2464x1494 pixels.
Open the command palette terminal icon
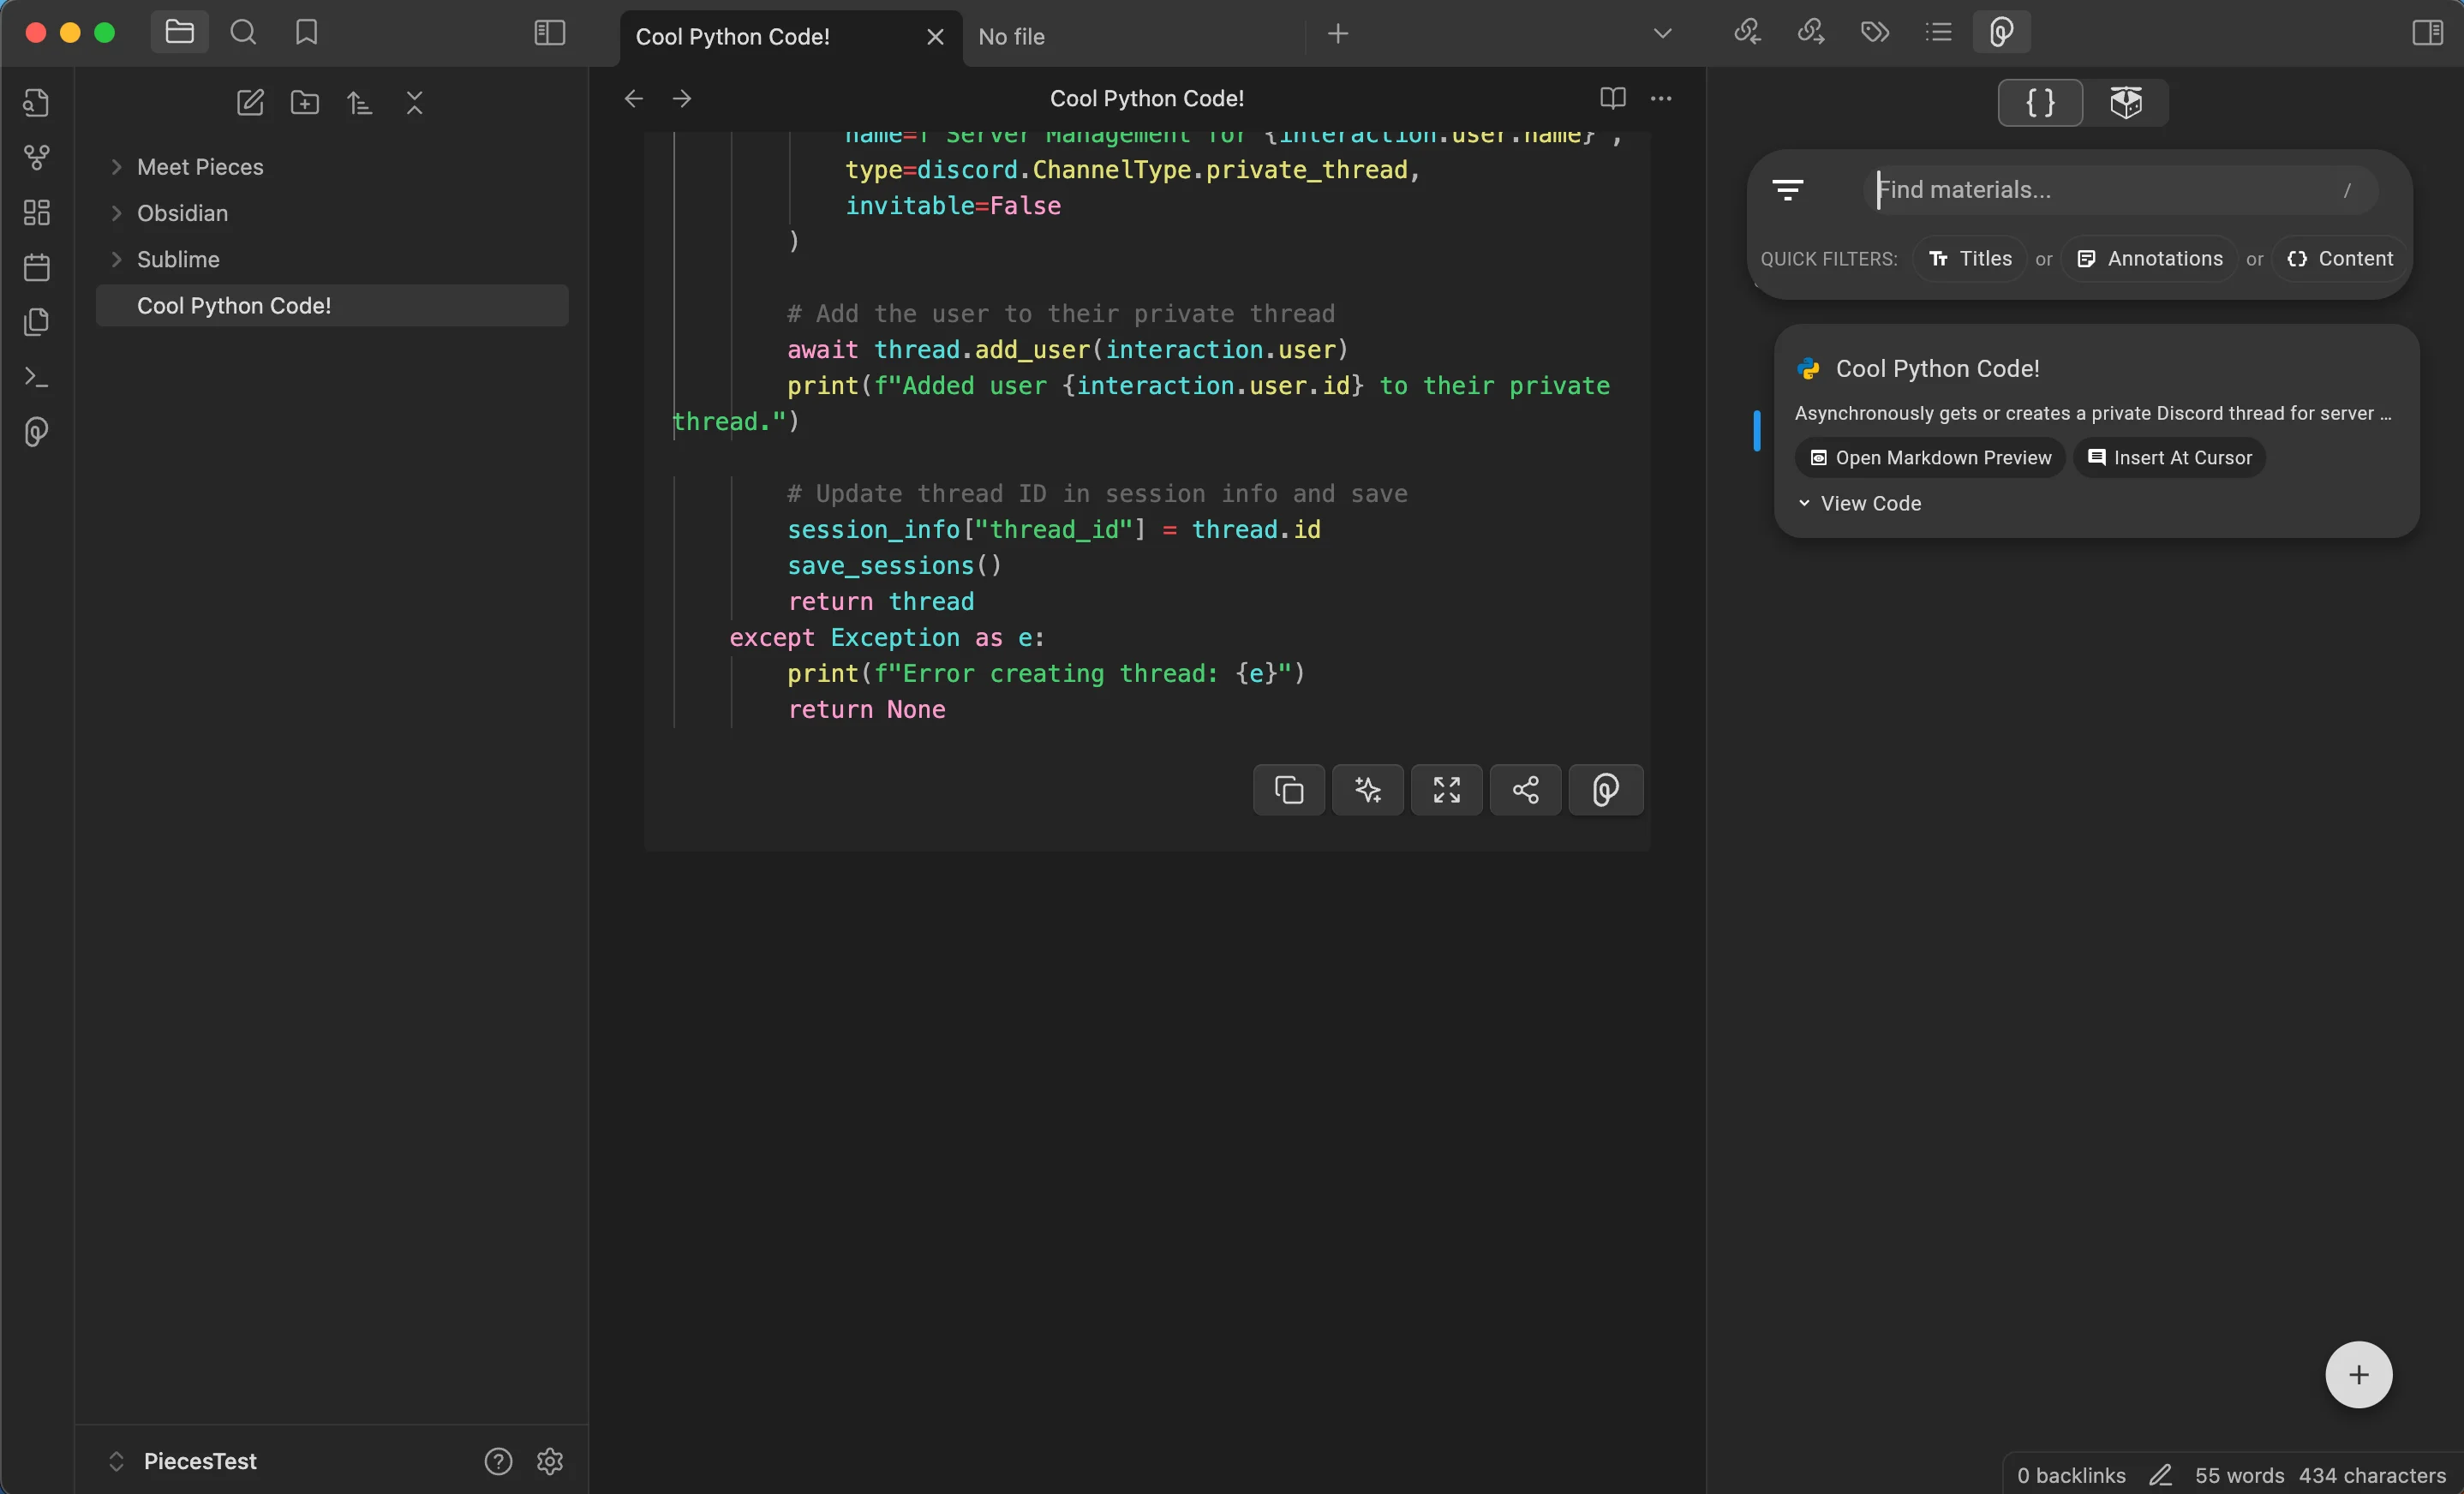[x=36, y=377]
